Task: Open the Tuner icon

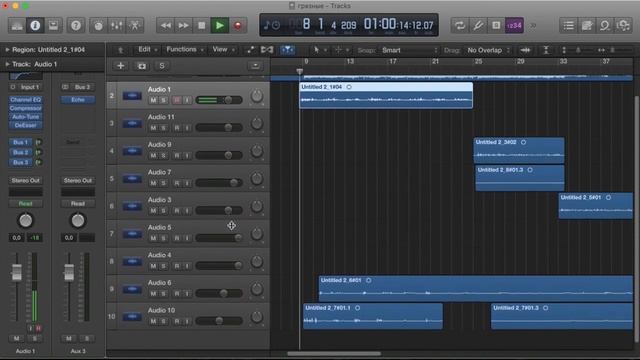Action: [x=478, y=26]
